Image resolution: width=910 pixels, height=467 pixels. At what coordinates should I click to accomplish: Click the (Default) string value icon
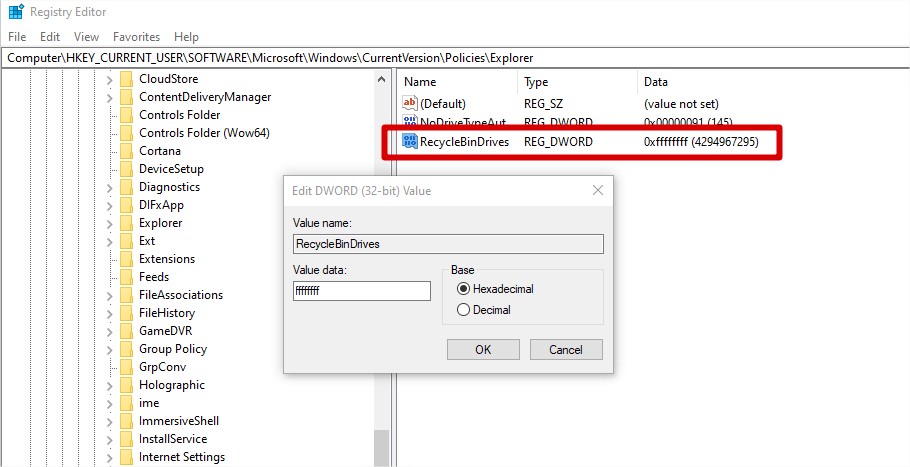click(x=410, y=103)
